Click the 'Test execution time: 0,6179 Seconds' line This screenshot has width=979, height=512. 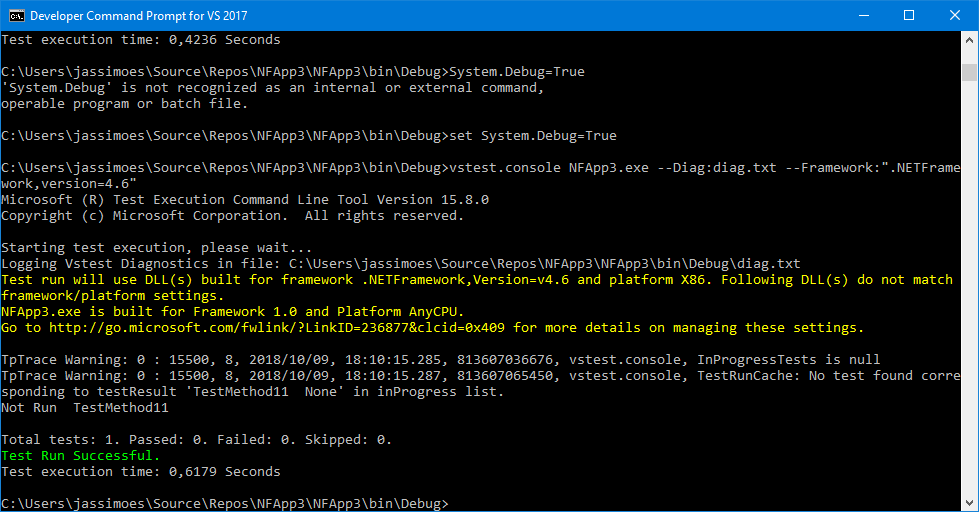pyautogui.click(x=141, y=471)
